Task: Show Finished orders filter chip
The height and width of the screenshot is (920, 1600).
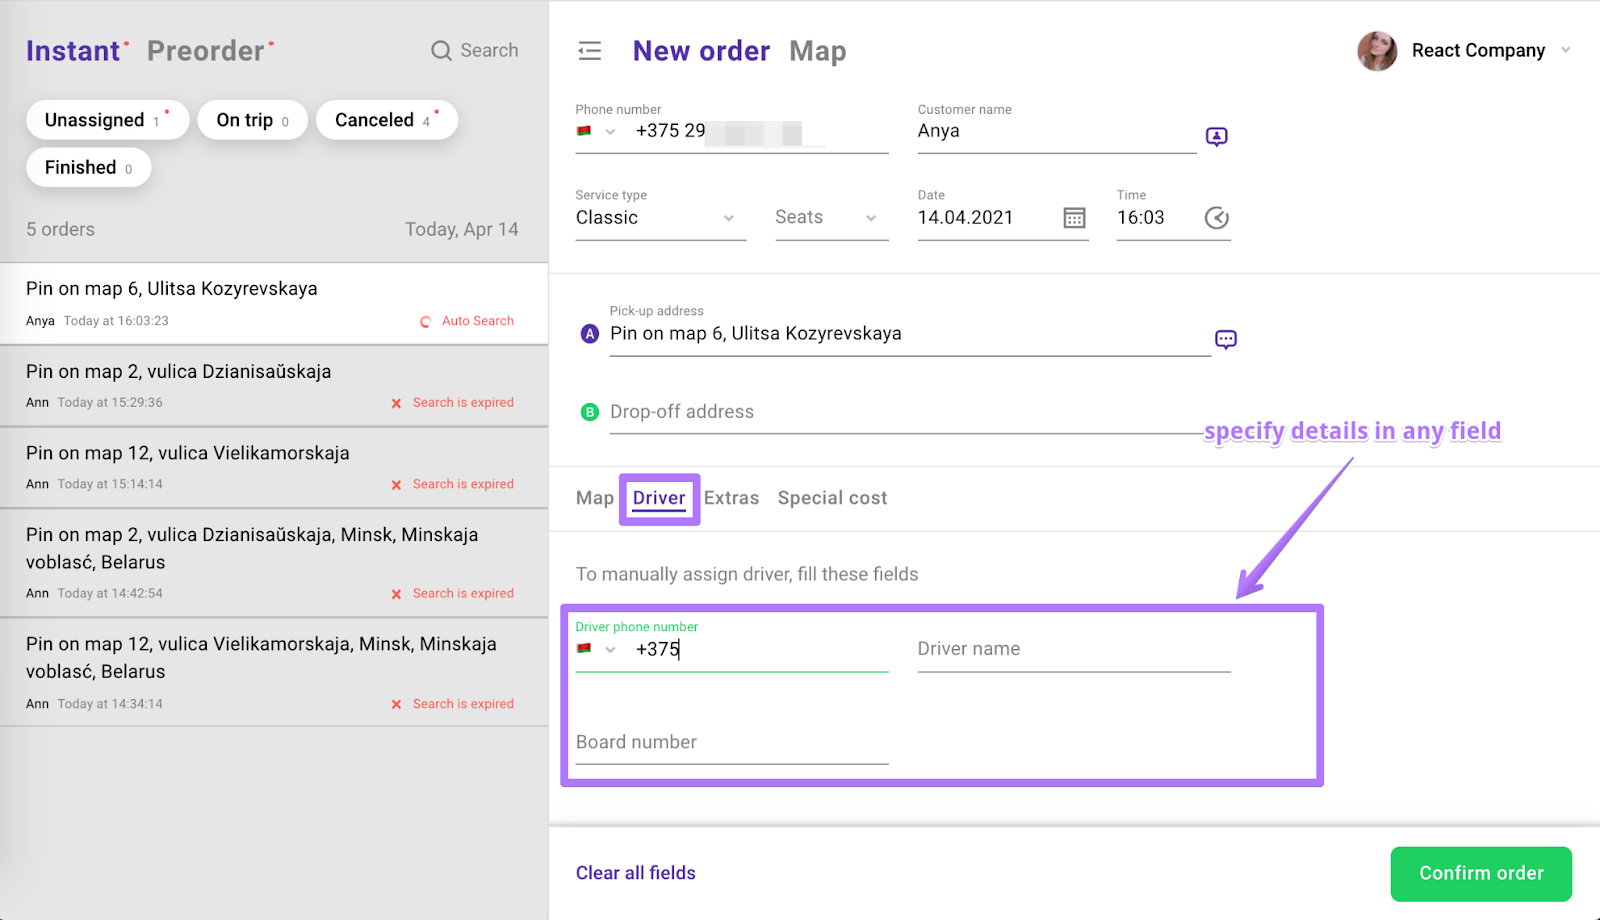Action: [x=88, y=168]
